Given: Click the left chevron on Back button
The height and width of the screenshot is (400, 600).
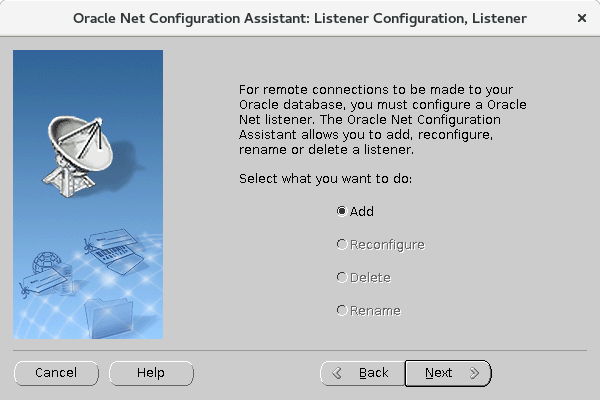Looking at the screenshot, I should 337,373.
